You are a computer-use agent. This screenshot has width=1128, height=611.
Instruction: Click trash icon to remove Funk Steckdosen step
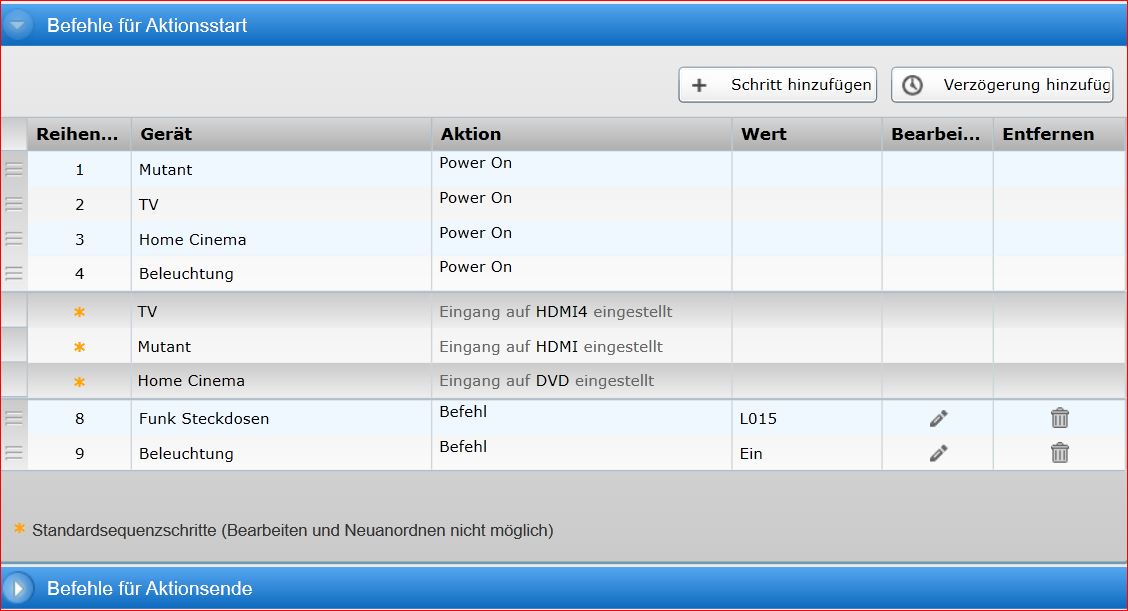(1059, 419)
